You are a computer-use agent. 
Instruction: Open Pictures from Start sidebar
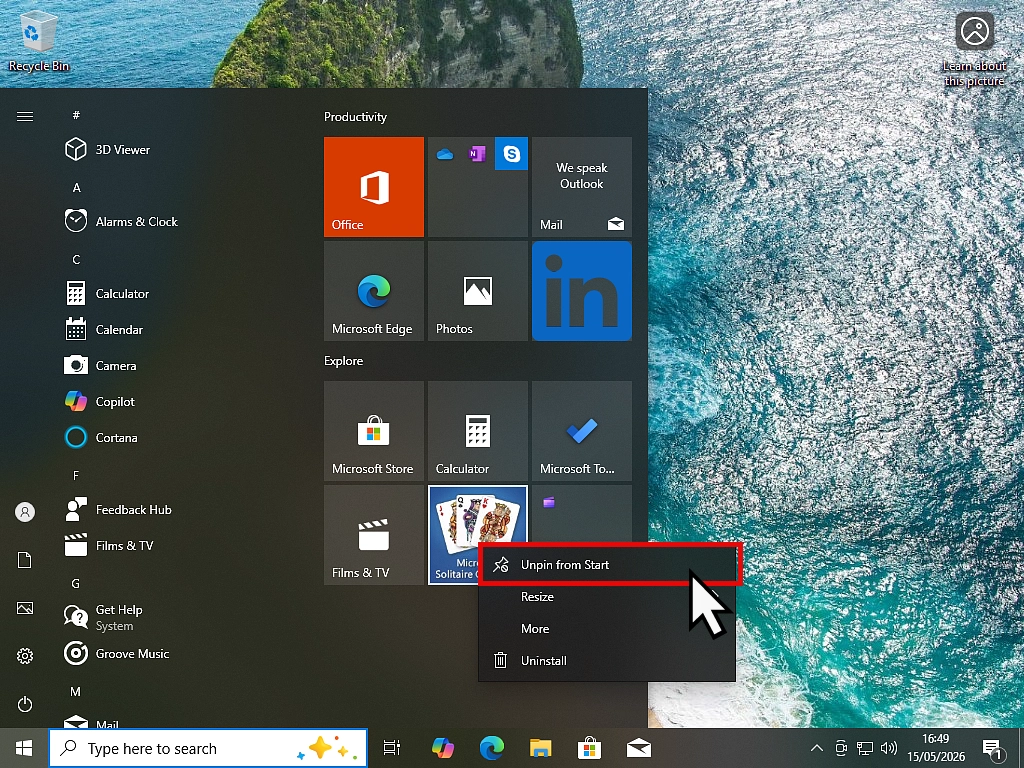point(25,608)
